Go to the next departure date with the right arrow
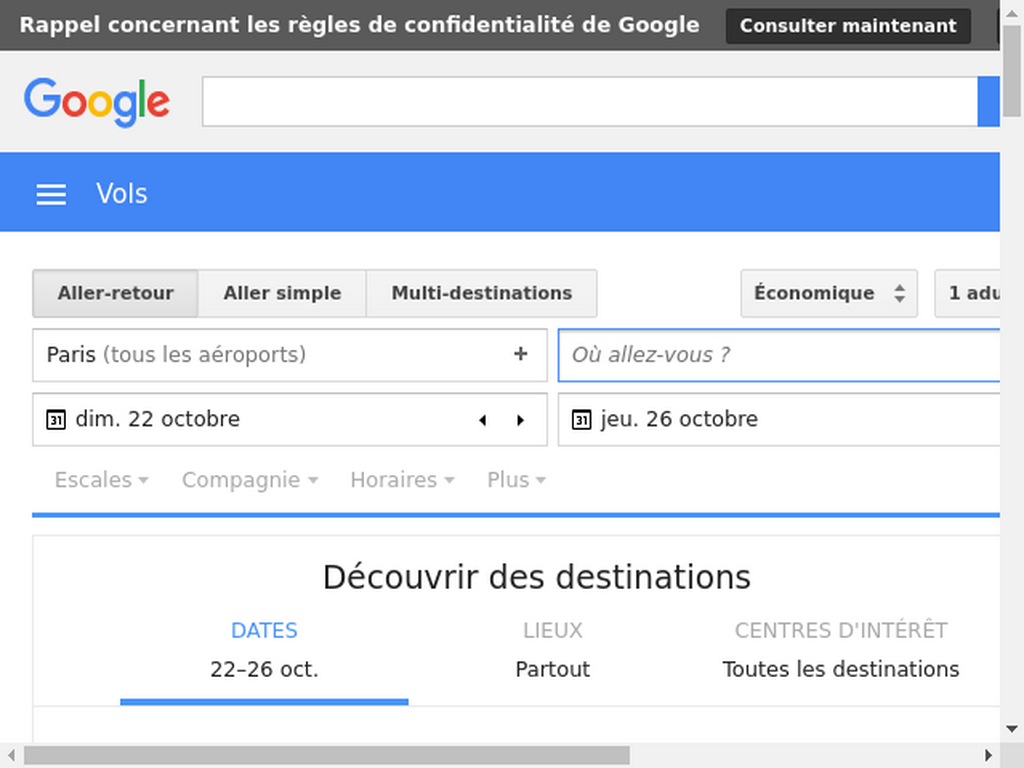The width and height of the screenshot is (1024, 768). coord(520,420)
